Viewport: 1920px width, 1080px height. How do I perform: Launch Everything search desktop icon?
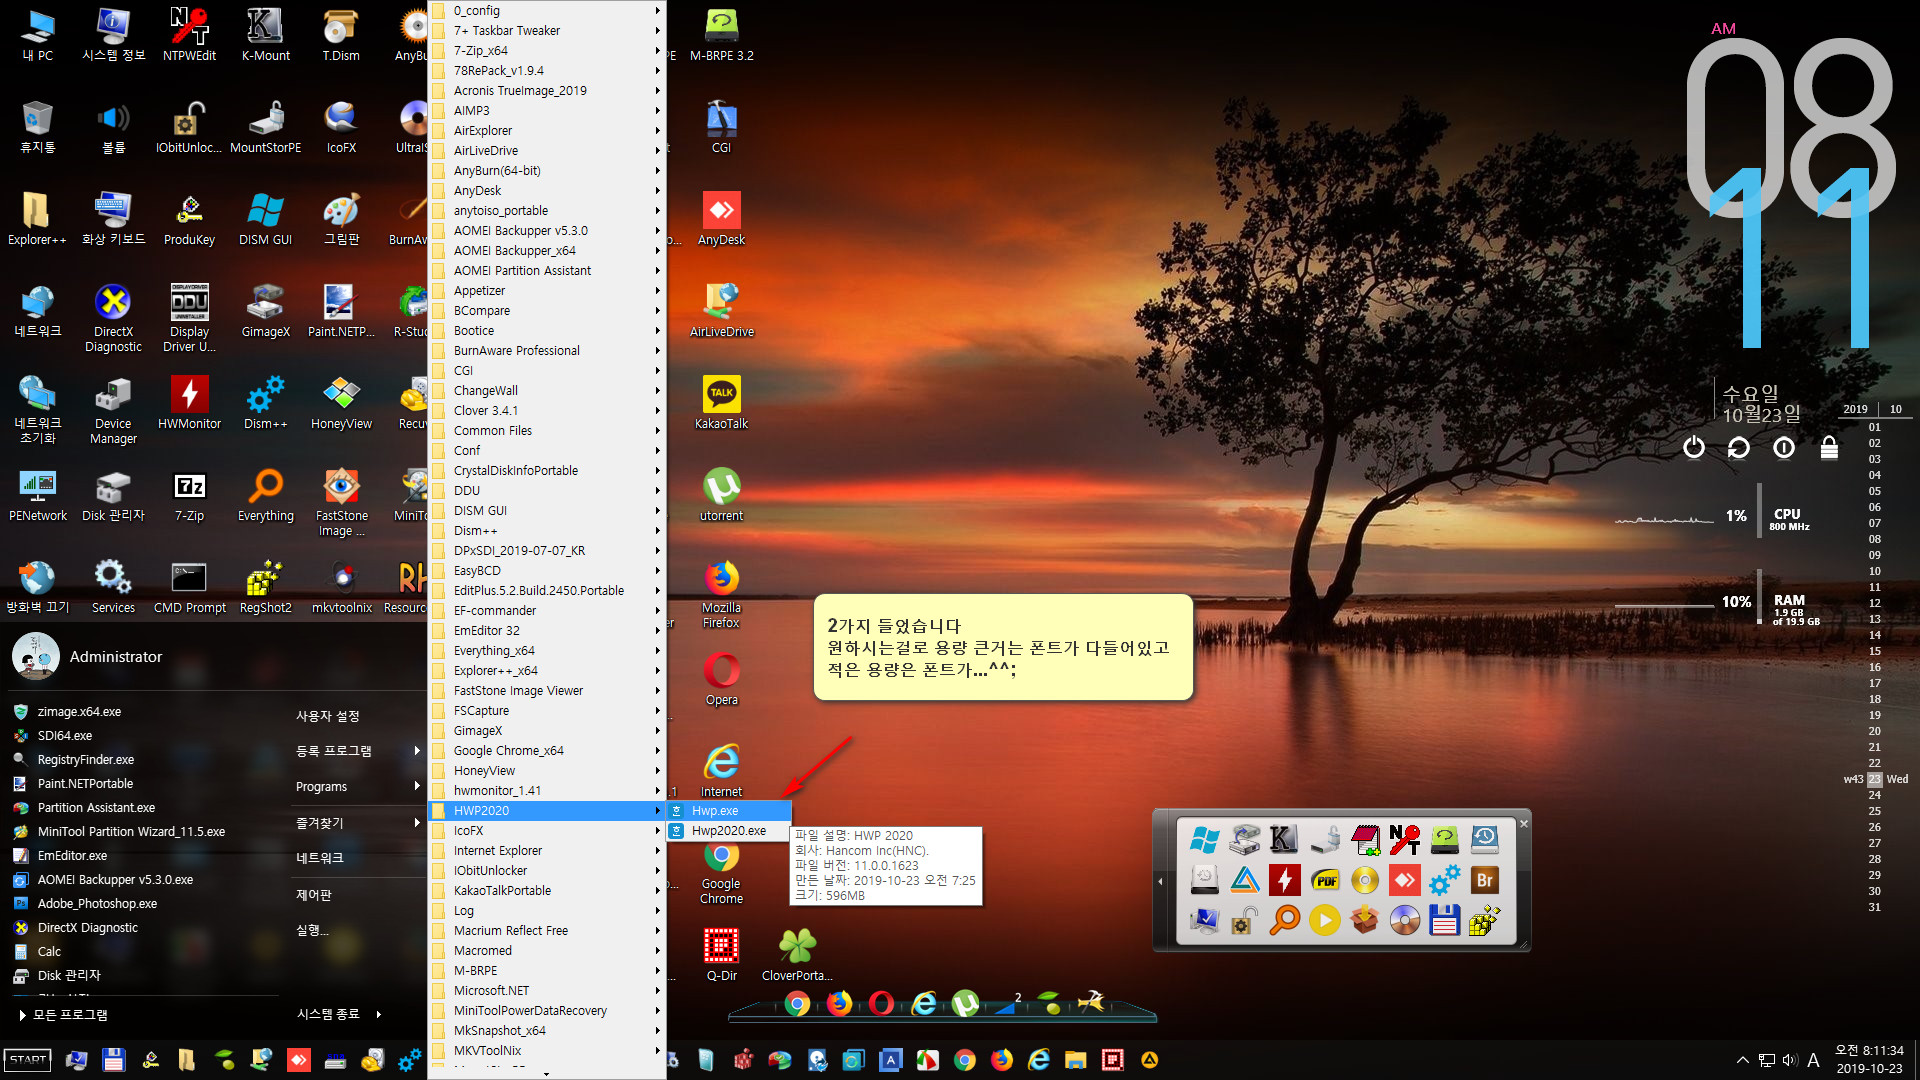(265, 495)
